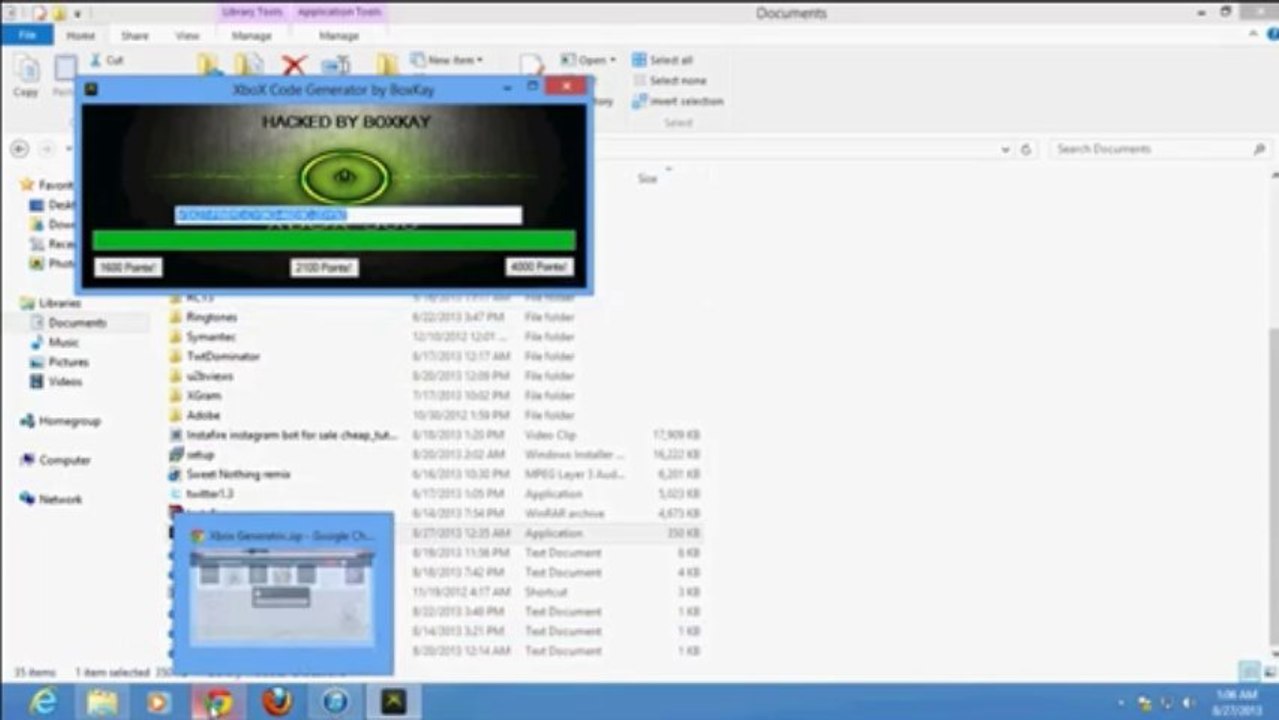Select the twitter1.3 application file

click(208, 494)
